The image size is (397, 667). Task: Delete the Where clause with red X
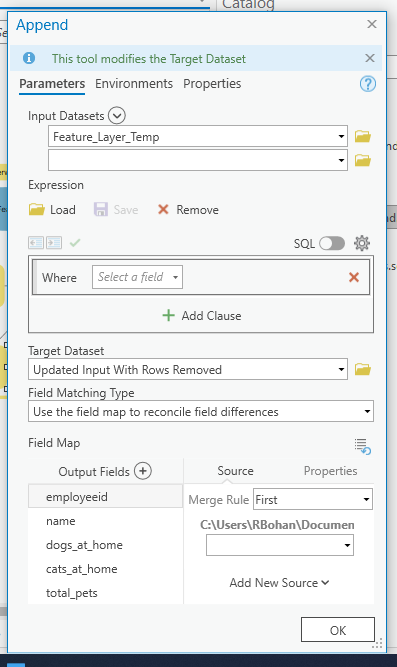point(354,277)
